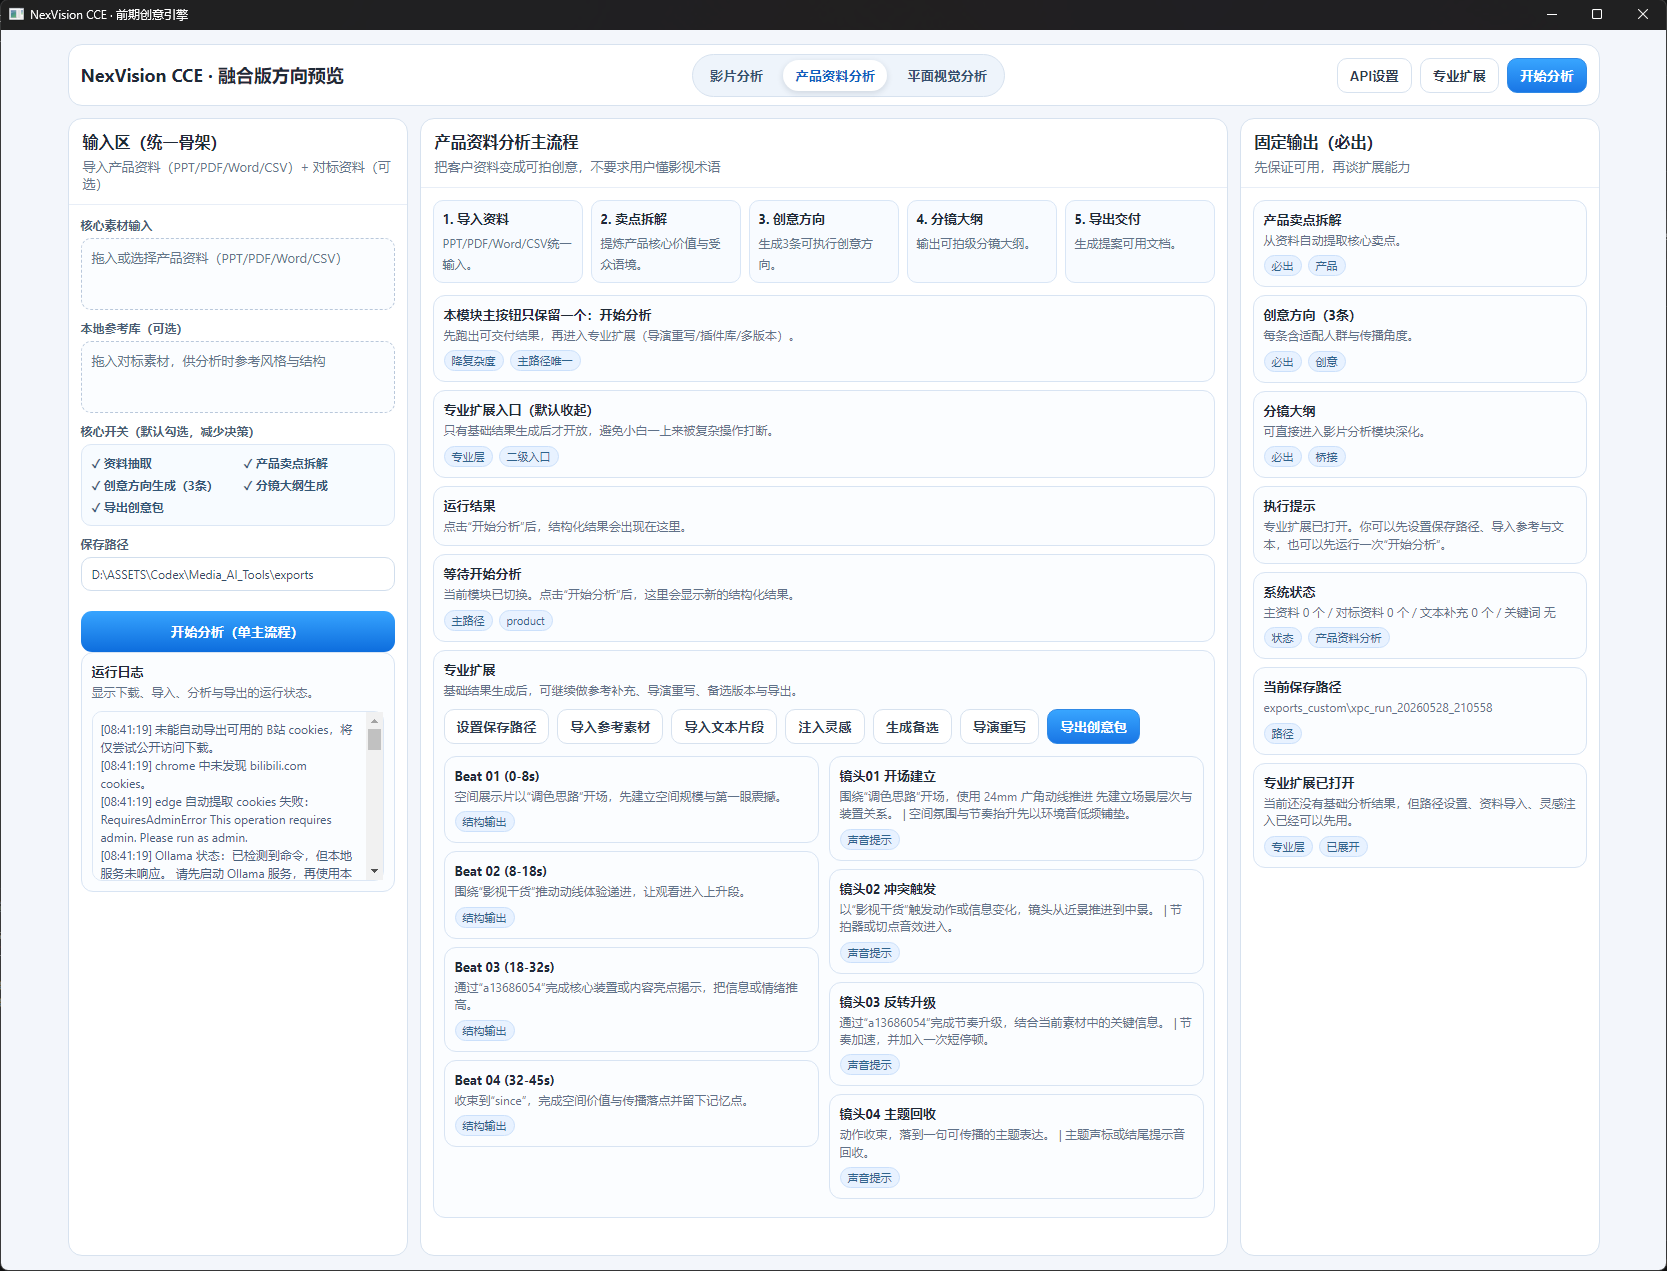Screen dimensions: 1667x1271
Task: Open the 平面视觉分析 tab
Action: click(947, 76)
